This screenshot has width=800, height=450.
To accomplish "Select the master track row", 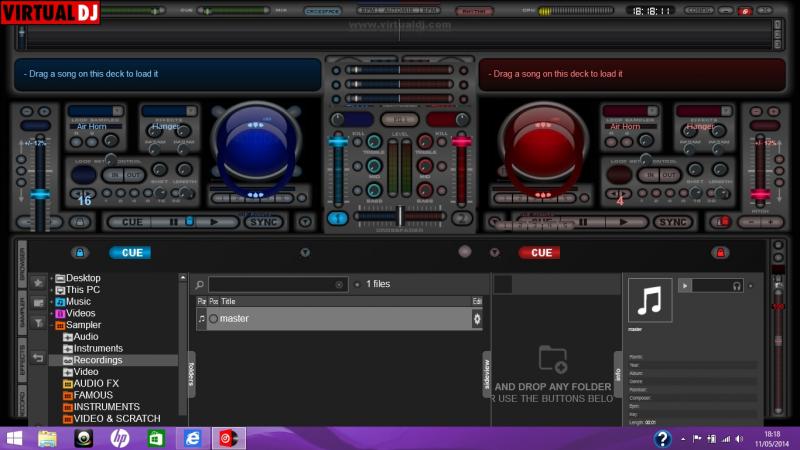I will [x=339, y=319].
